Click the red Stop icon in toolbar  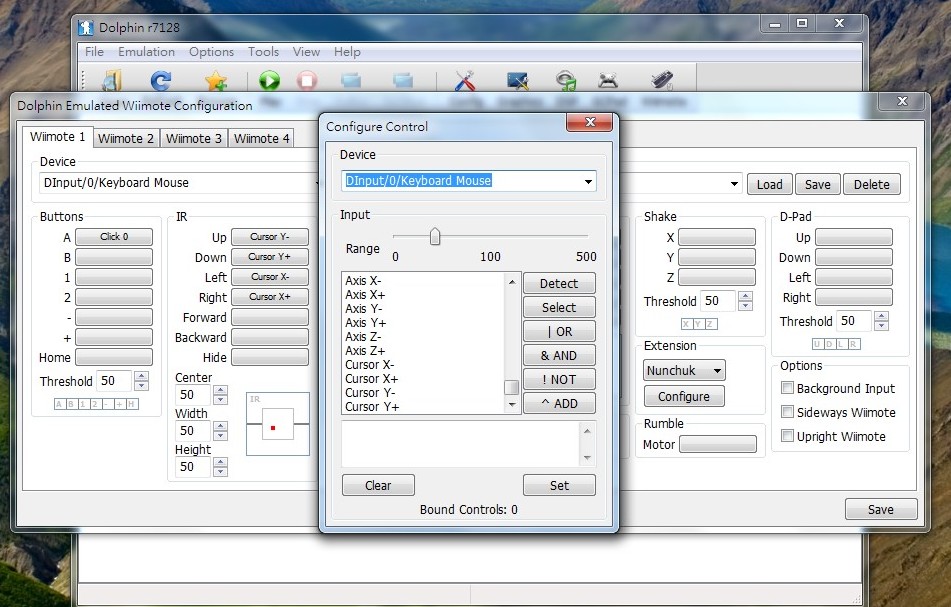click(x=307, y=80)
